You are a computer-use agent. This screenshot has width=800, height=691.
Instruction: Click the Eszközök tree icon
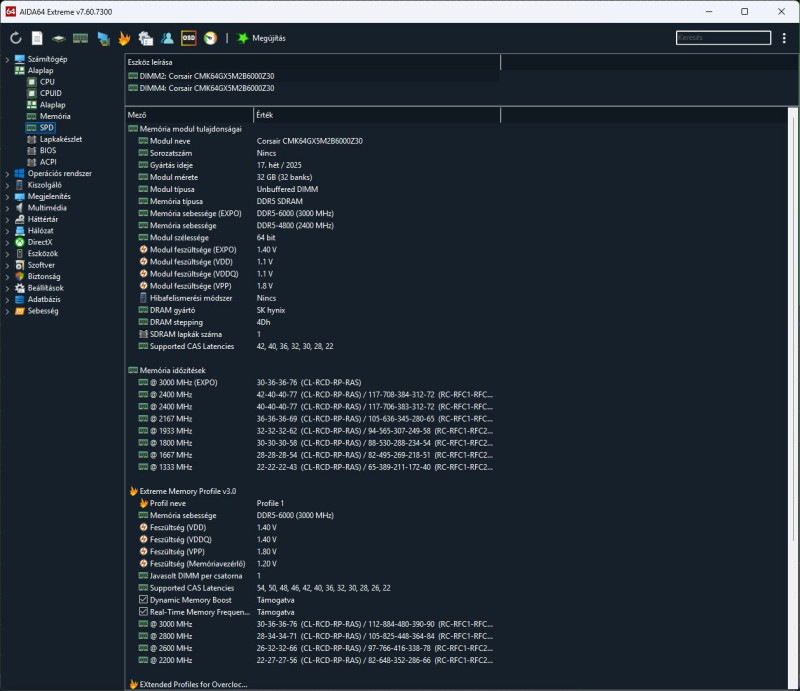pyautogui.click(x=19, y=254)
